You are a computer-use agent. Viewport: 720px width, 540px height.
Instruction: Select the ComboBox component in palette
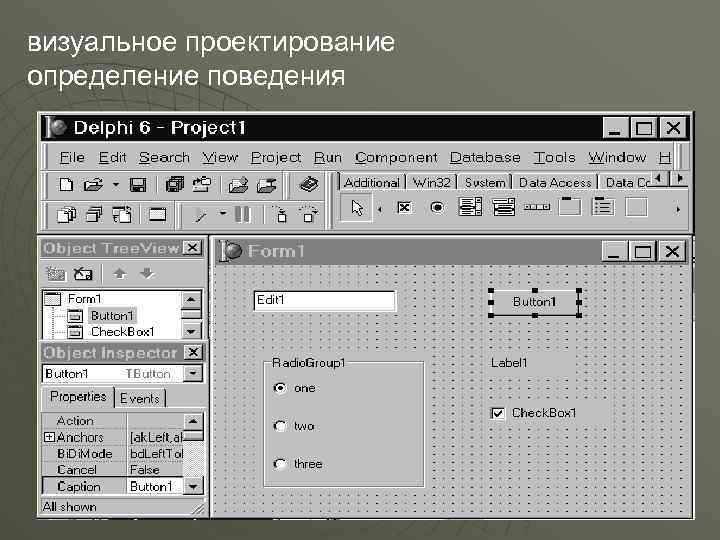503,207
